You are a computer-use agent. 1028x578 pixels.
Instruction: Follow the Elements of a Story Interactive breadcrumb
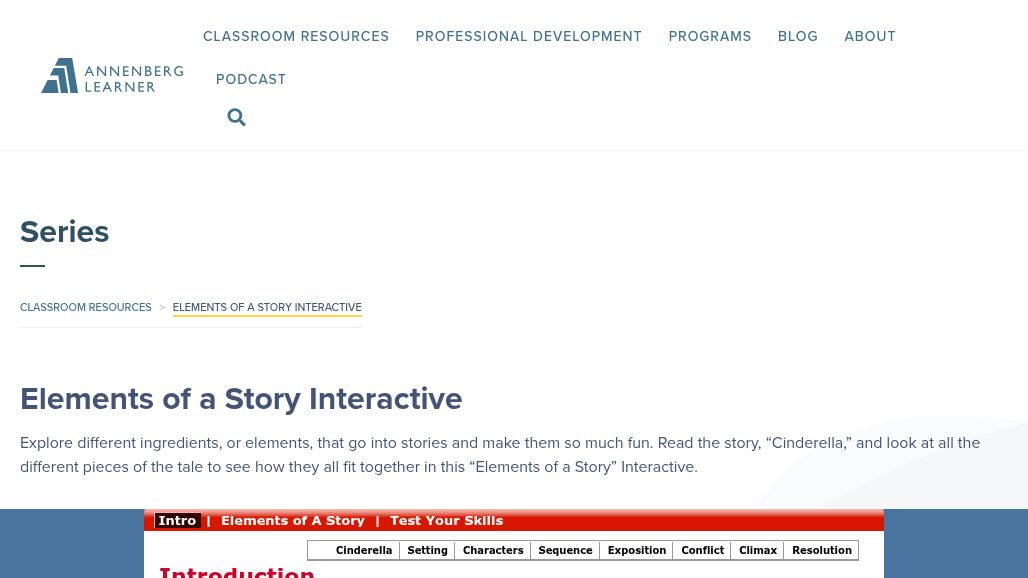267,307
